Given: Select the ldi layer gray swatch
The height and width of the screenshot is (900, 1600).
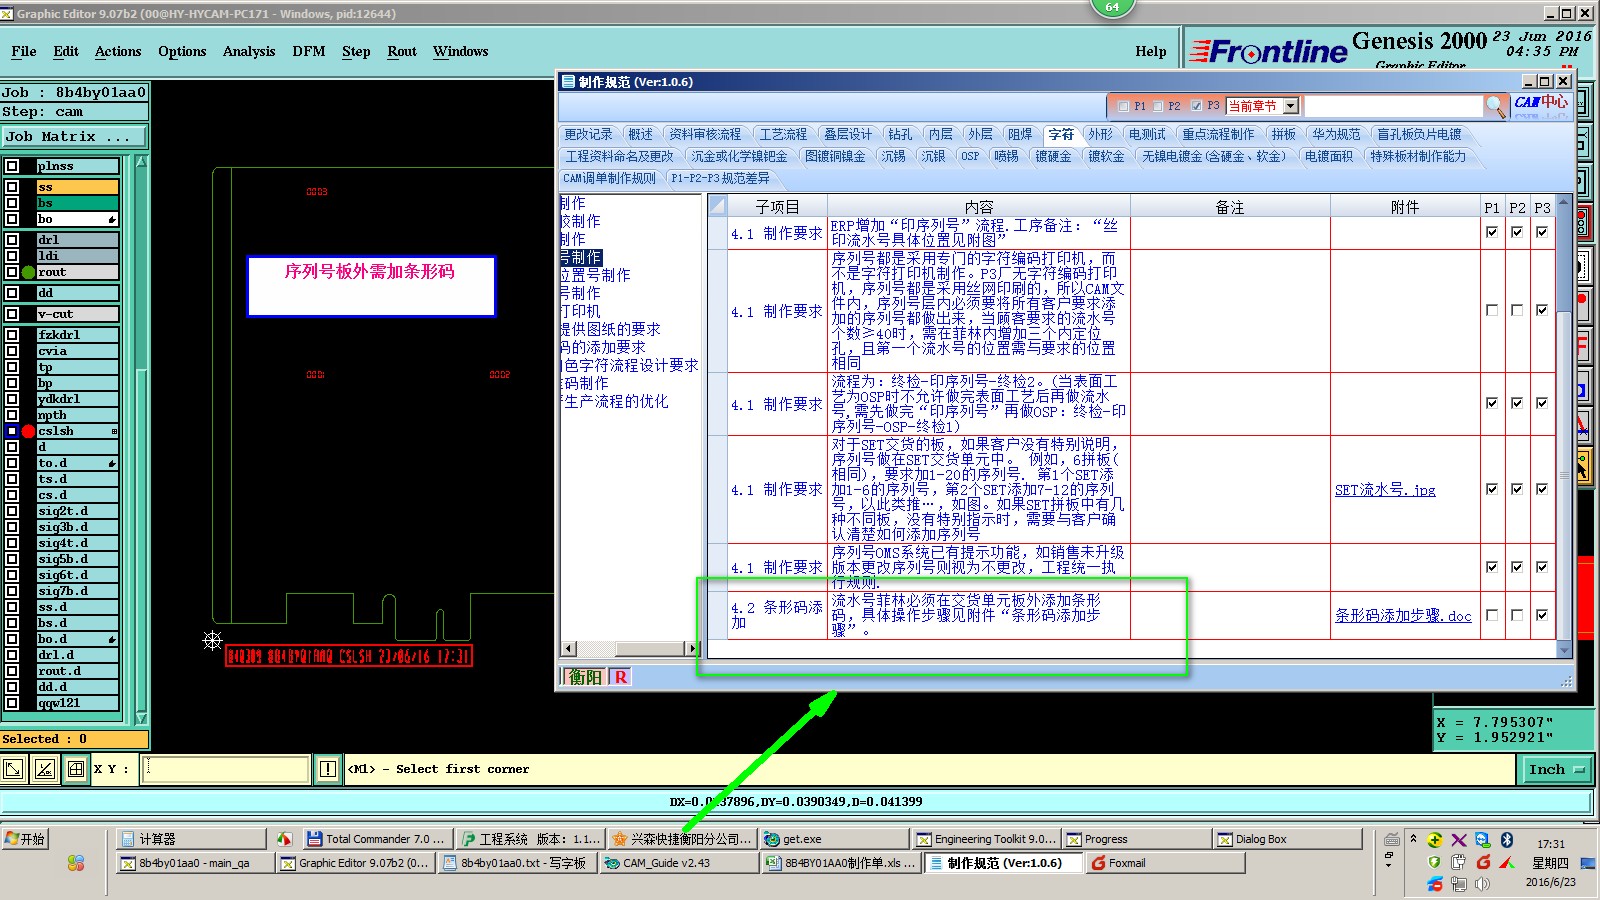Looking at the screenshot, I should click(x=77, y=256).
